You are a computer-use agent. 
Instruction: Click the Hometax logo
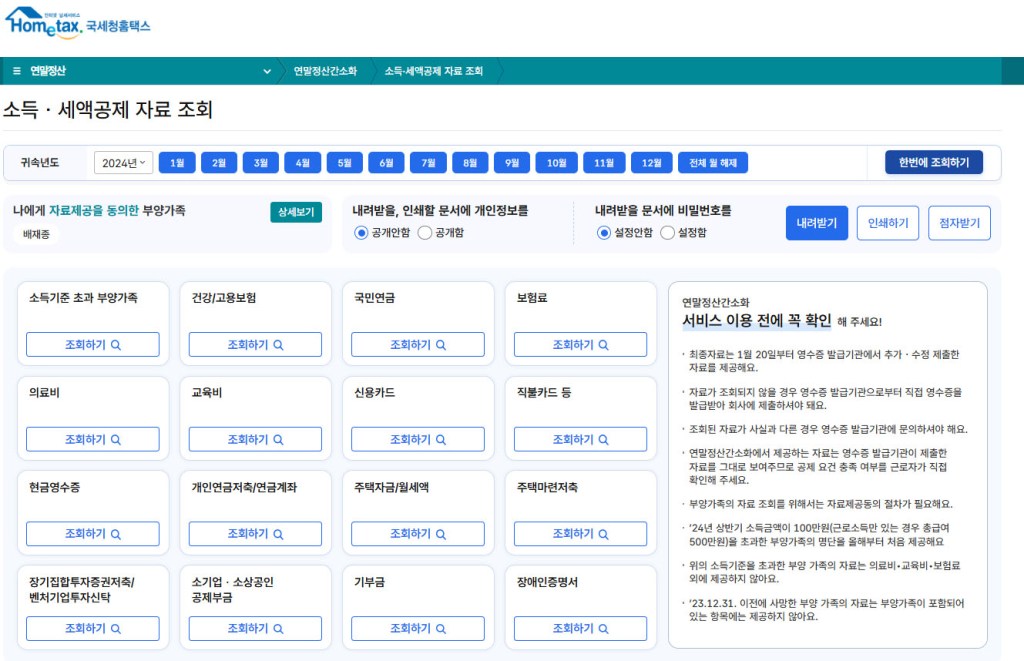pos(77,22)
